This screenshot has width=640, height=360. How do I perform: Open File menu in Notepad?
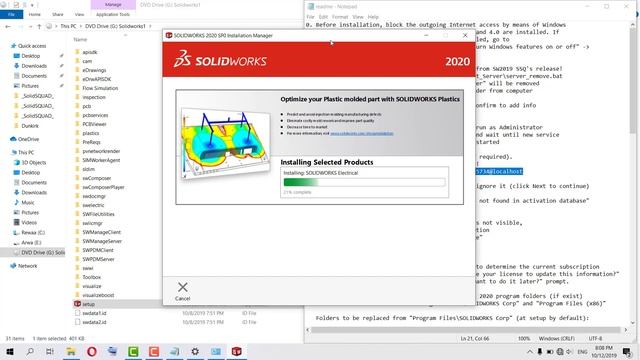310,17
